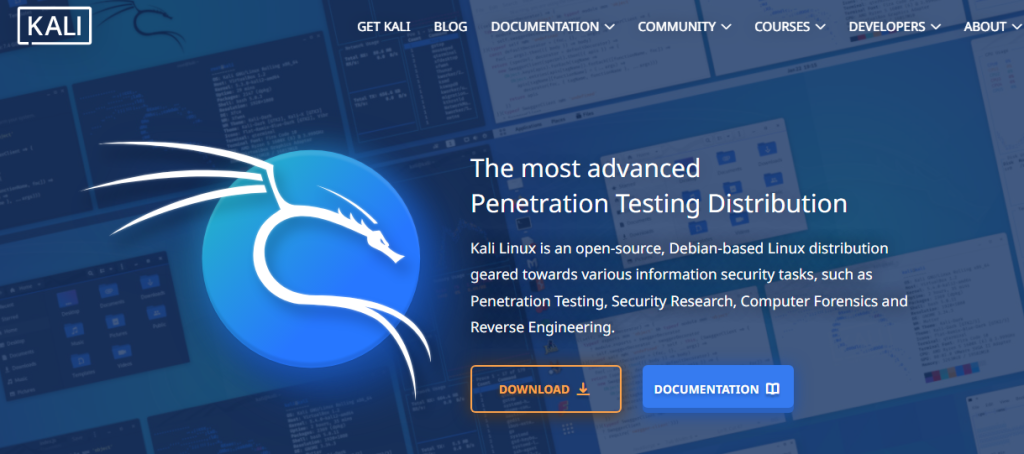Click the orange DOWNLOAD button
Screen dimensions: 1024x454
[545, 389]
